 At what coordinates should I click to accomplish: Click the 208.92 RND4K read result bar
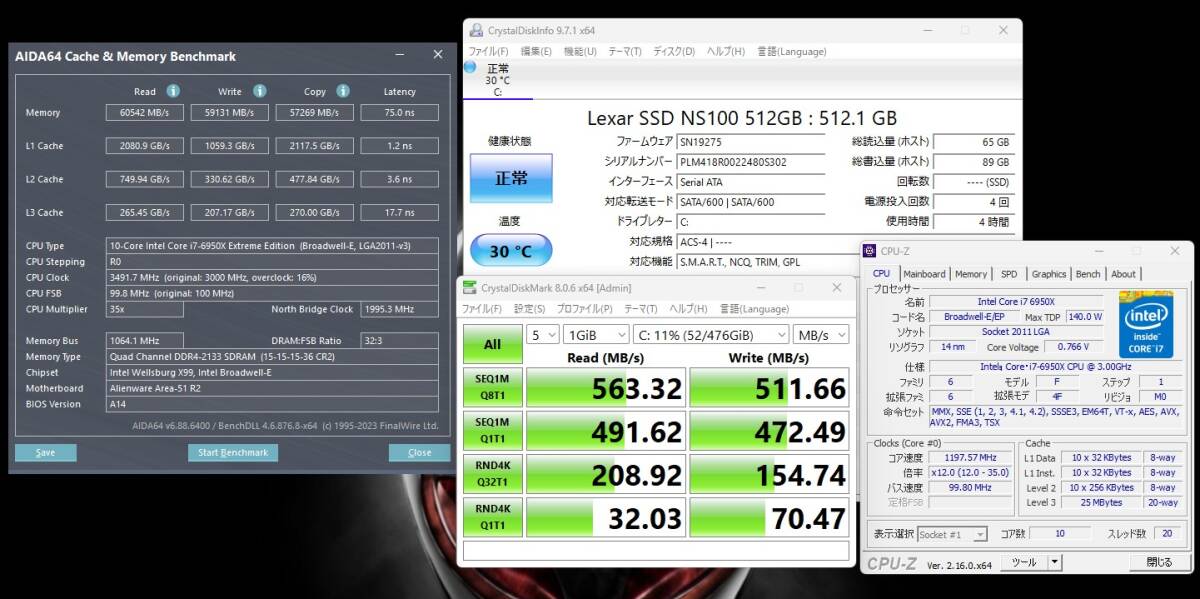click(606, 474)
